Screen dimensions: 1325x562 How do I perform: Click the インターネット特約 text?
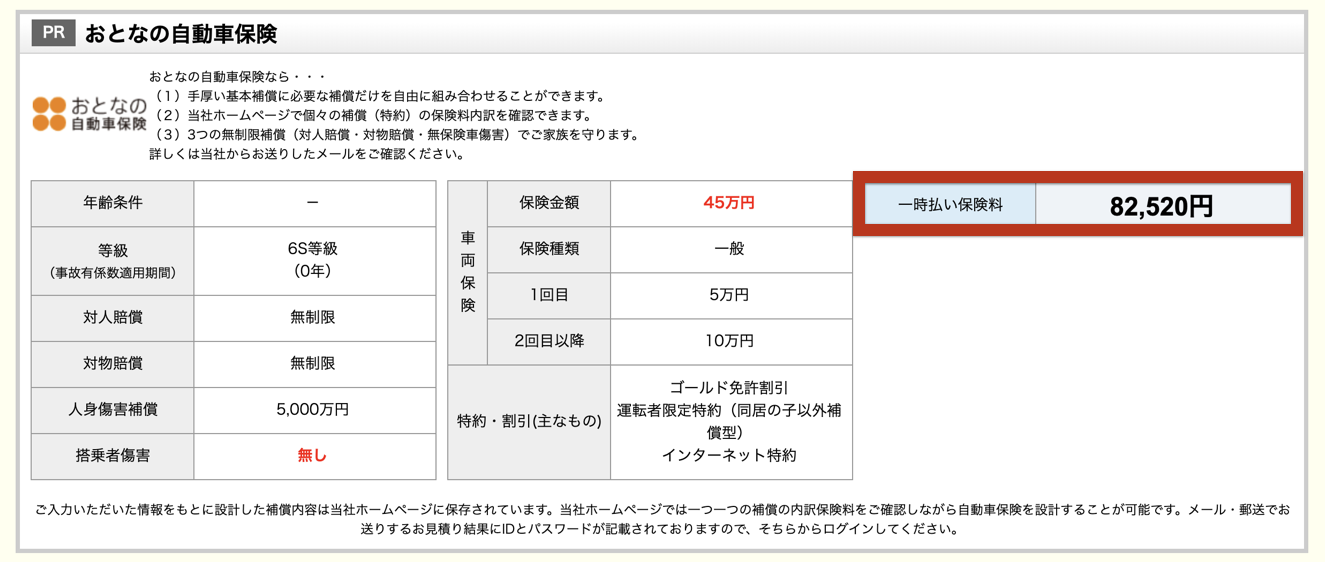[729, 455]
